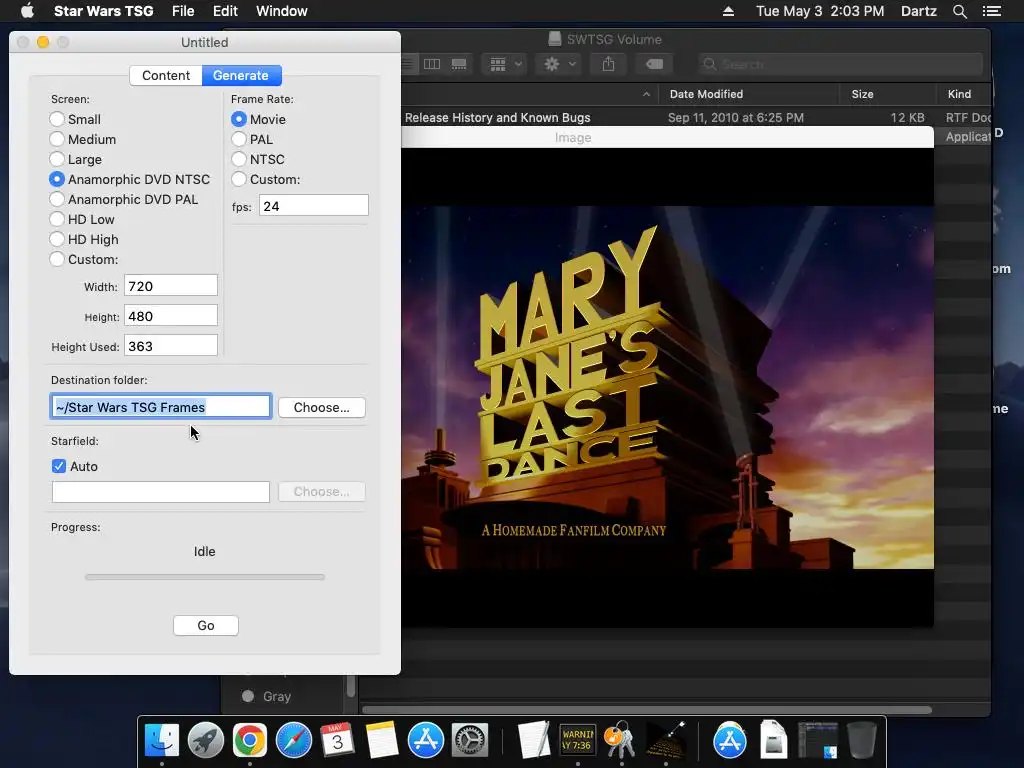Open Finder group-by dropdown in toolbar
The width and height of the screenshot is (1024, 768).
click(x=505, y=64)
